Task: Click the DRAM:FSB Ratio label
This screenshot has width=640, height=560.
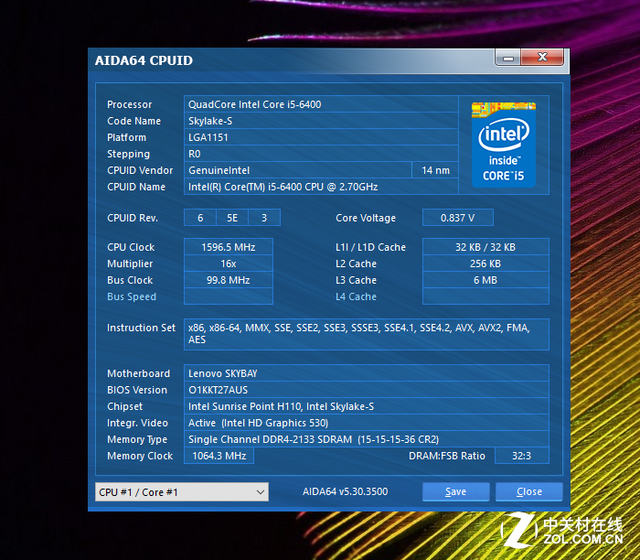Action: click(x=447, y=456)
